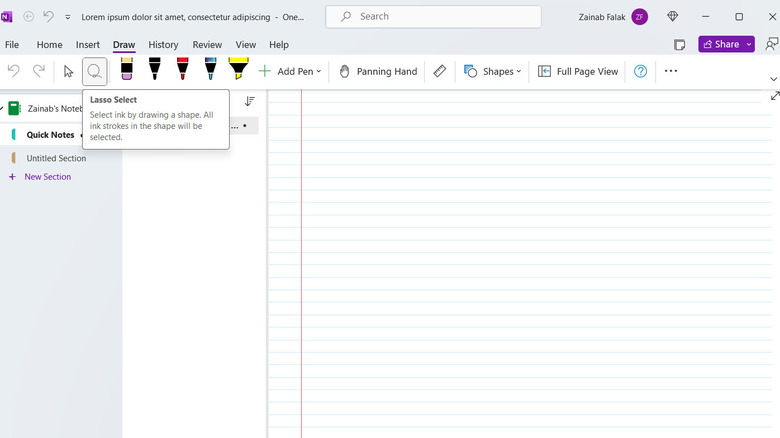Open the Untitled Section
The image size is (780, 438).
[x=56, y=158]
